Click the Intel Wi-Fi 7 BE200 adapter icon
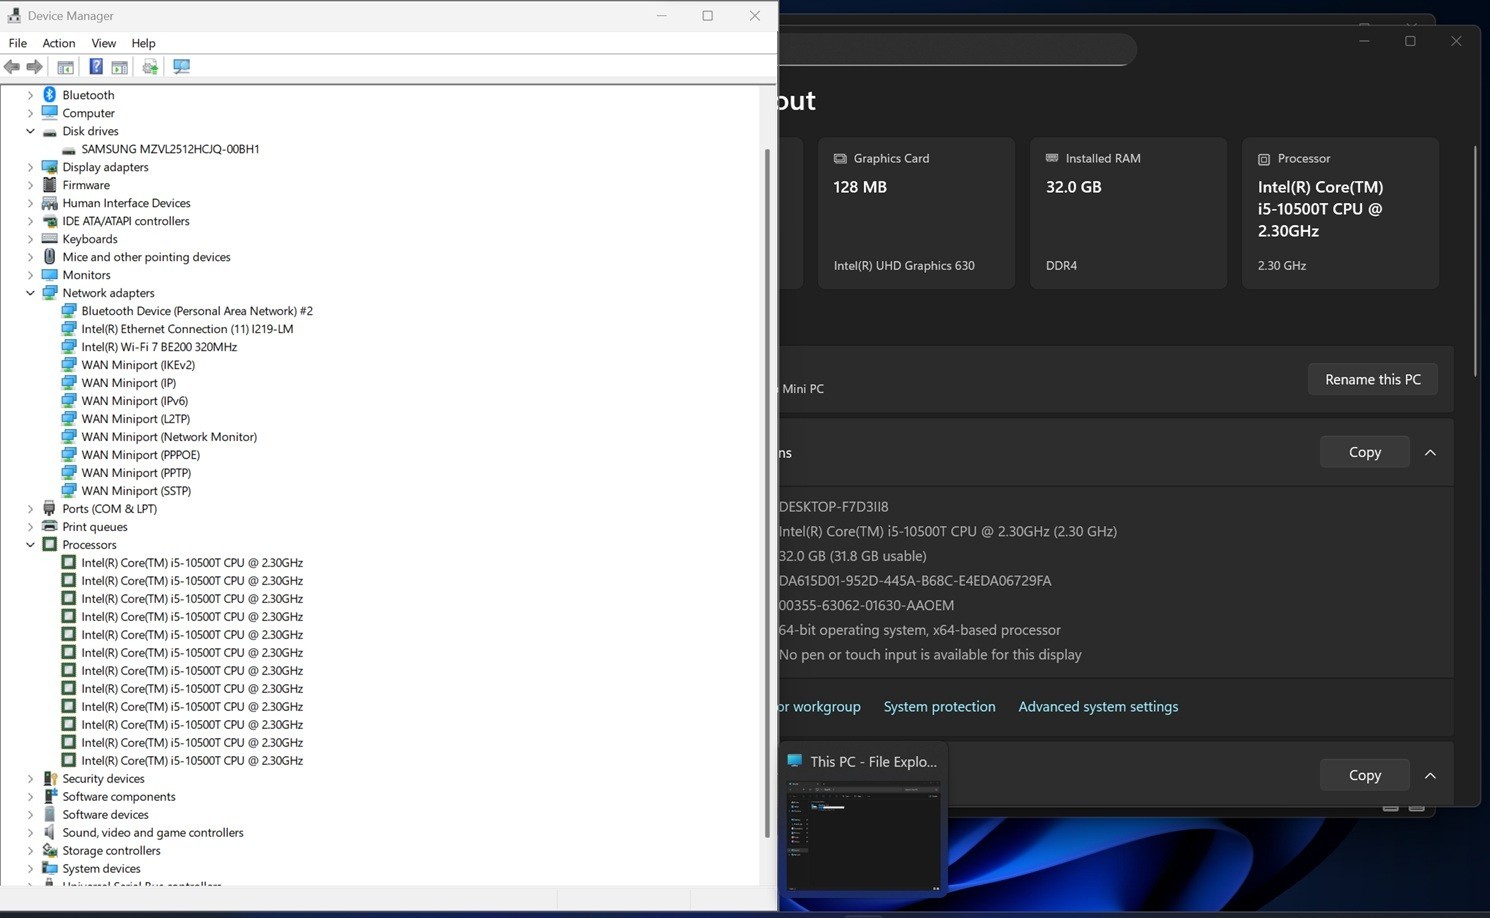The image size is (1490, 918). [69, 347]
